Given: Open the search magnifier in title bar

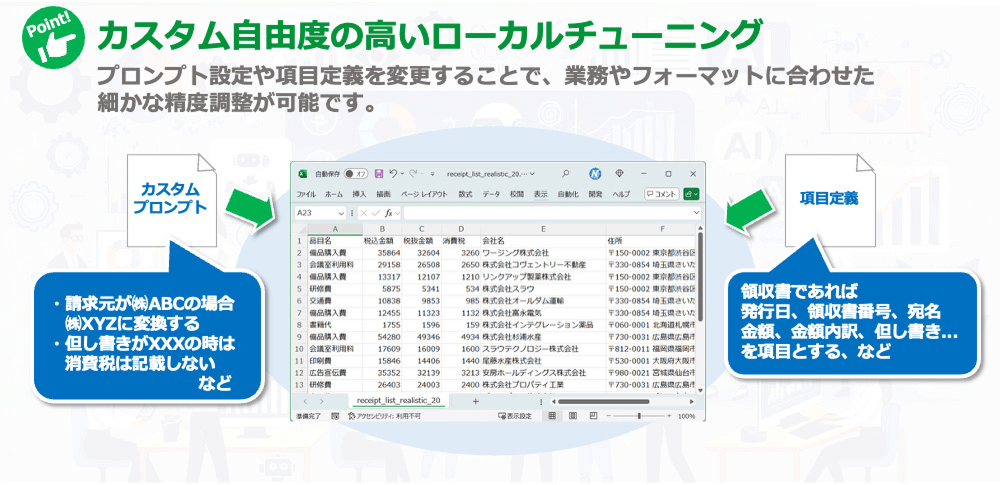Looking at the screenshot, I should (565, 173).
